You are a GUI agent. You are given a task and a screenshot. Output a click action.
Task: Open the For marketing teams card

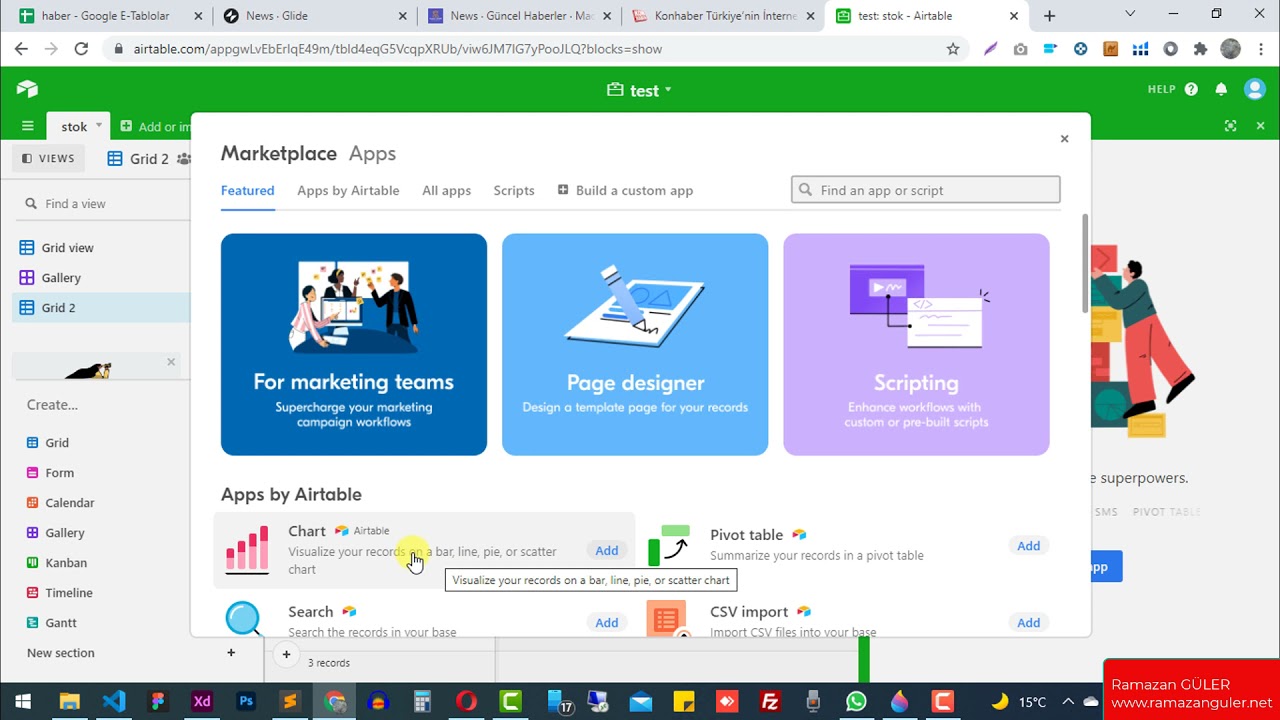click(x=354, y=344)
